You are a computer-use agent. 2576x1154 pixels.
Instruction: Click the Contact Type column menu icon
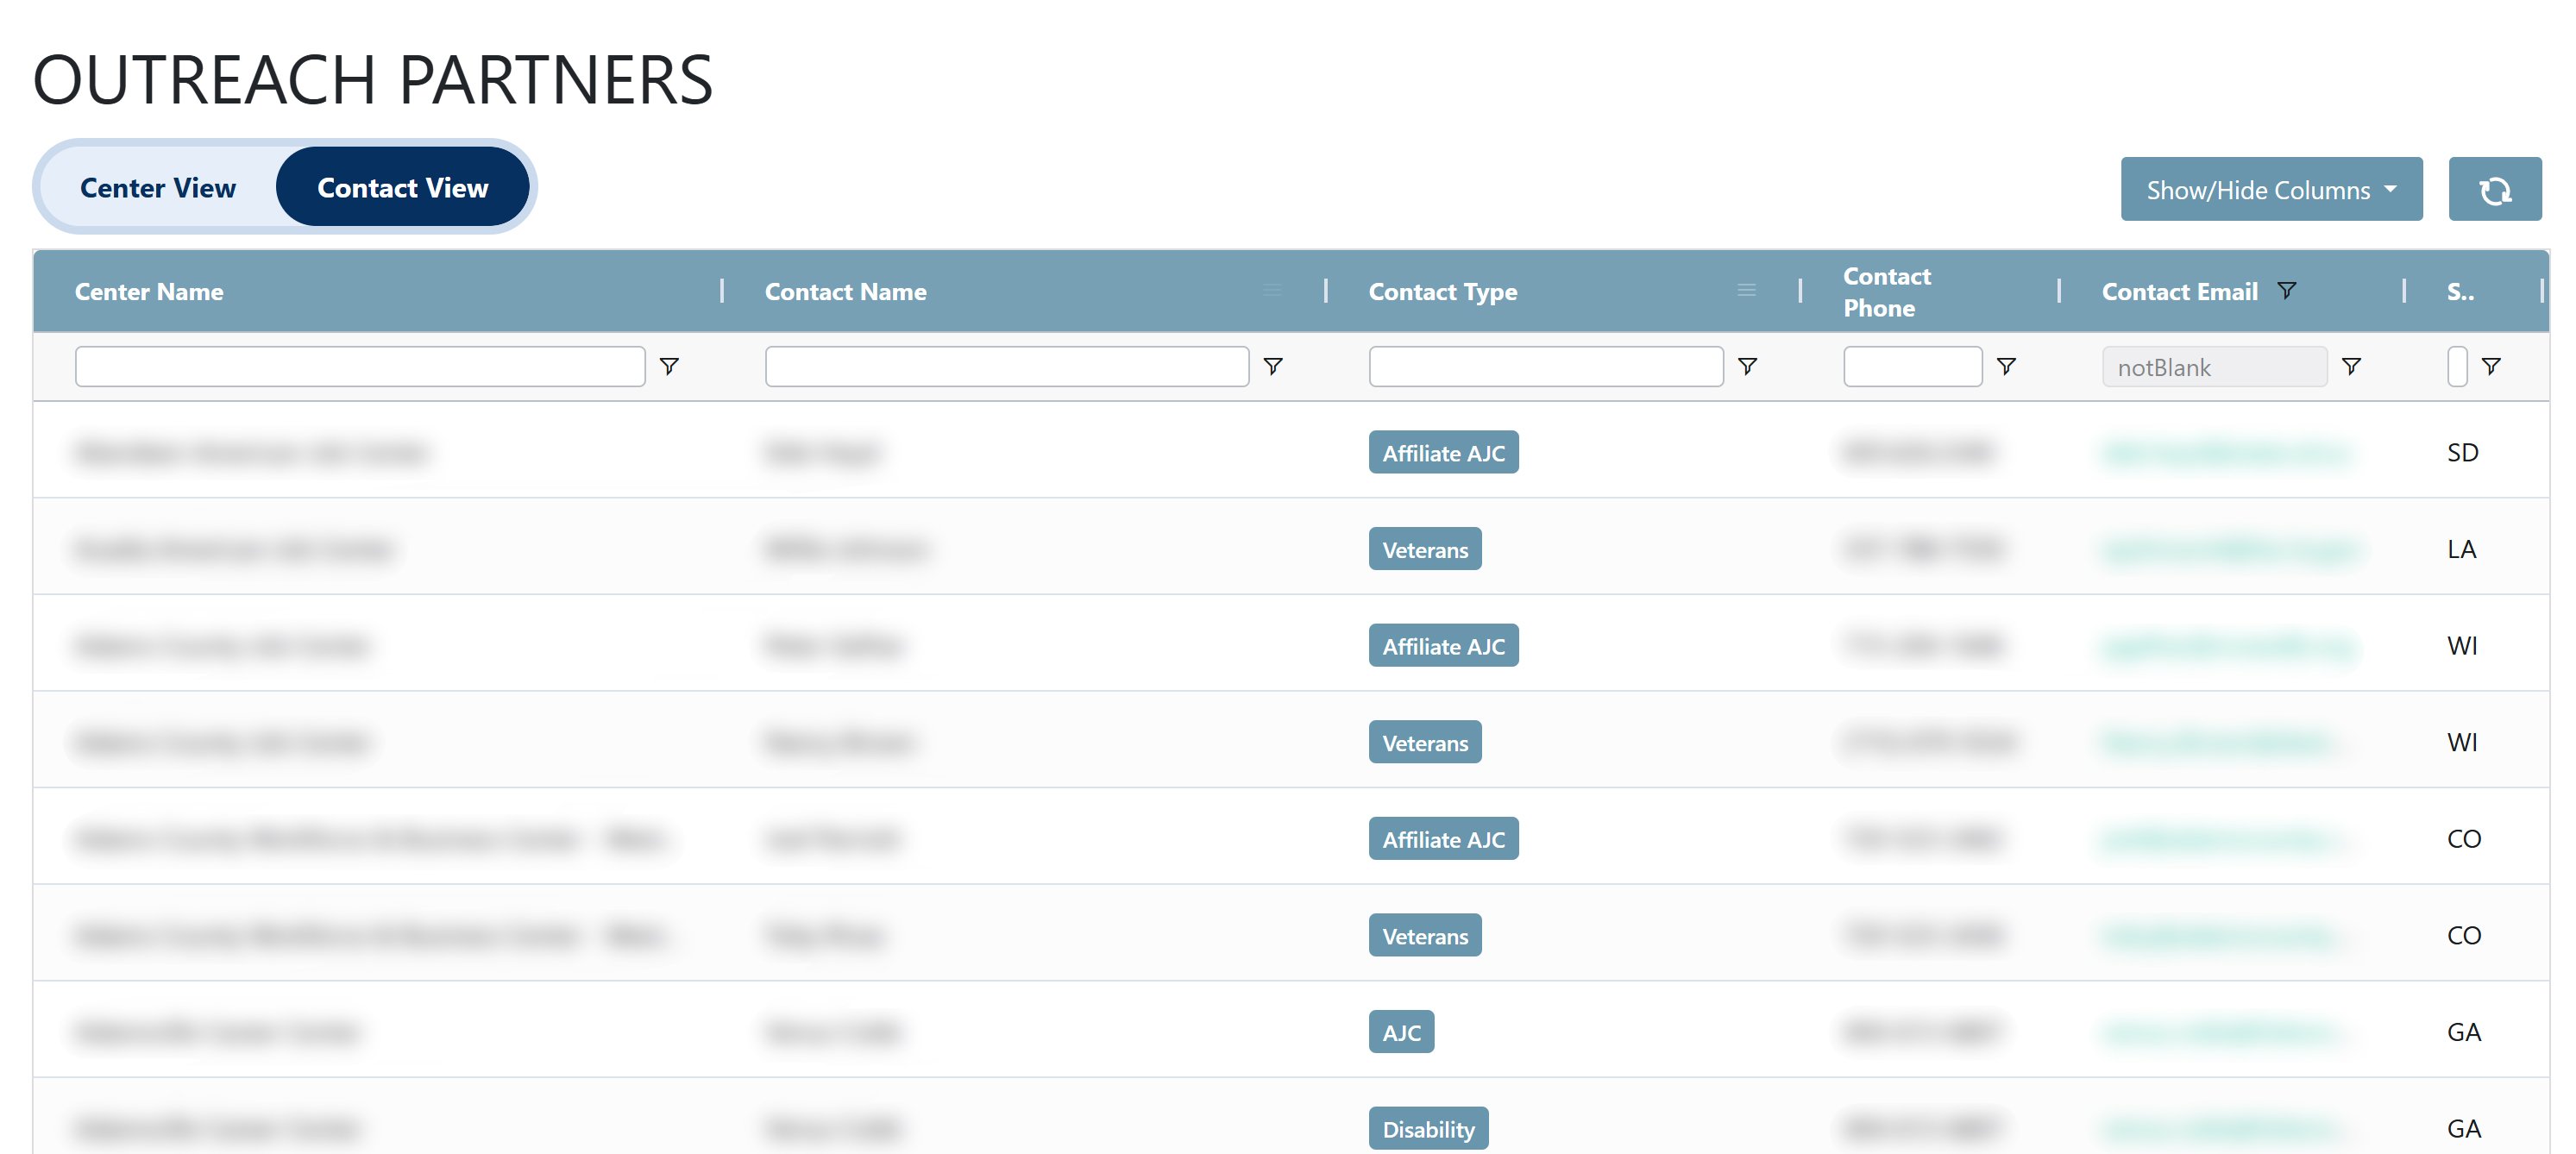1746,290
